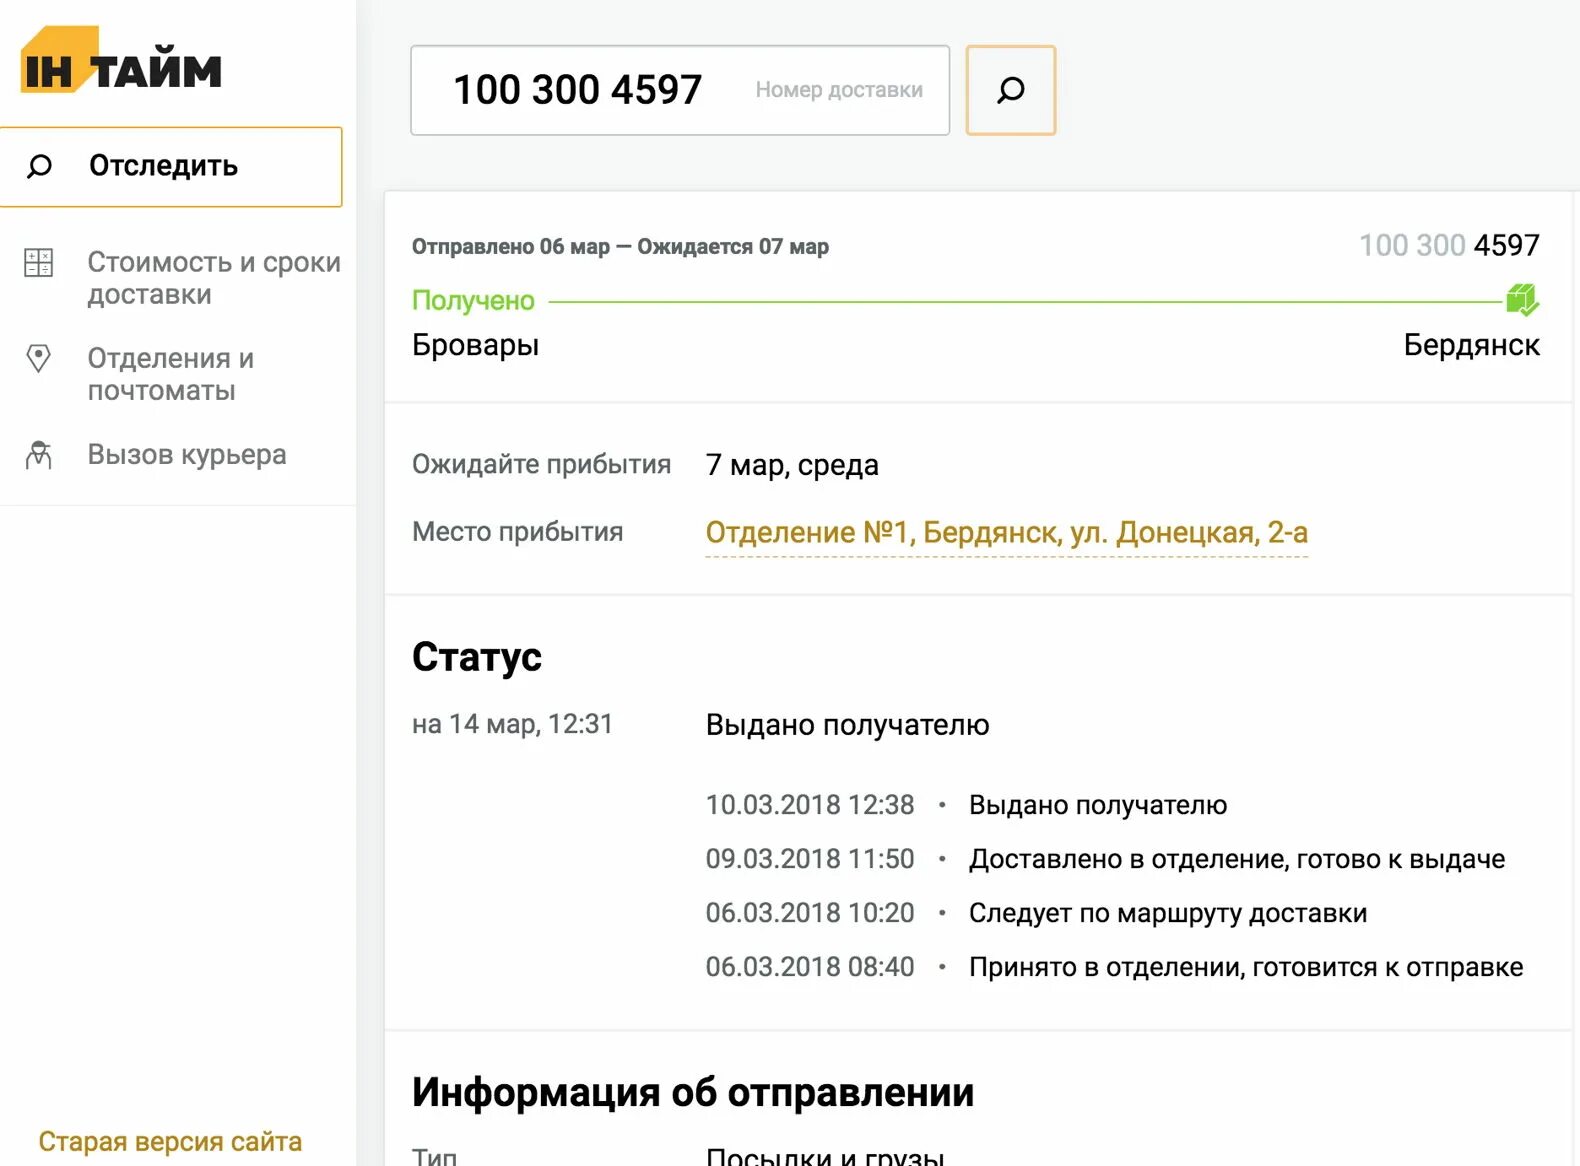Click the magnifier search button
The width and height of the screenshot is (1580, 1166).
(1011, 90)
